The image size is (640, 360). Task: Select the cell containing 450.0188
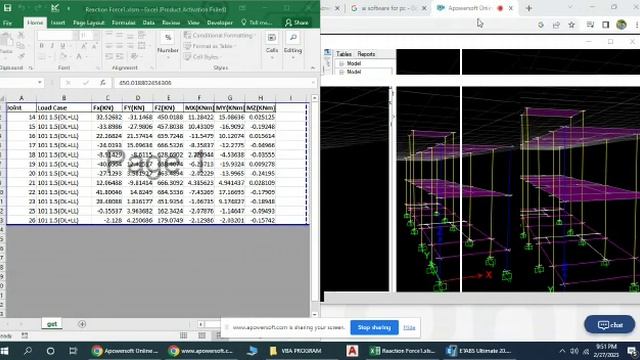[168, 117]
